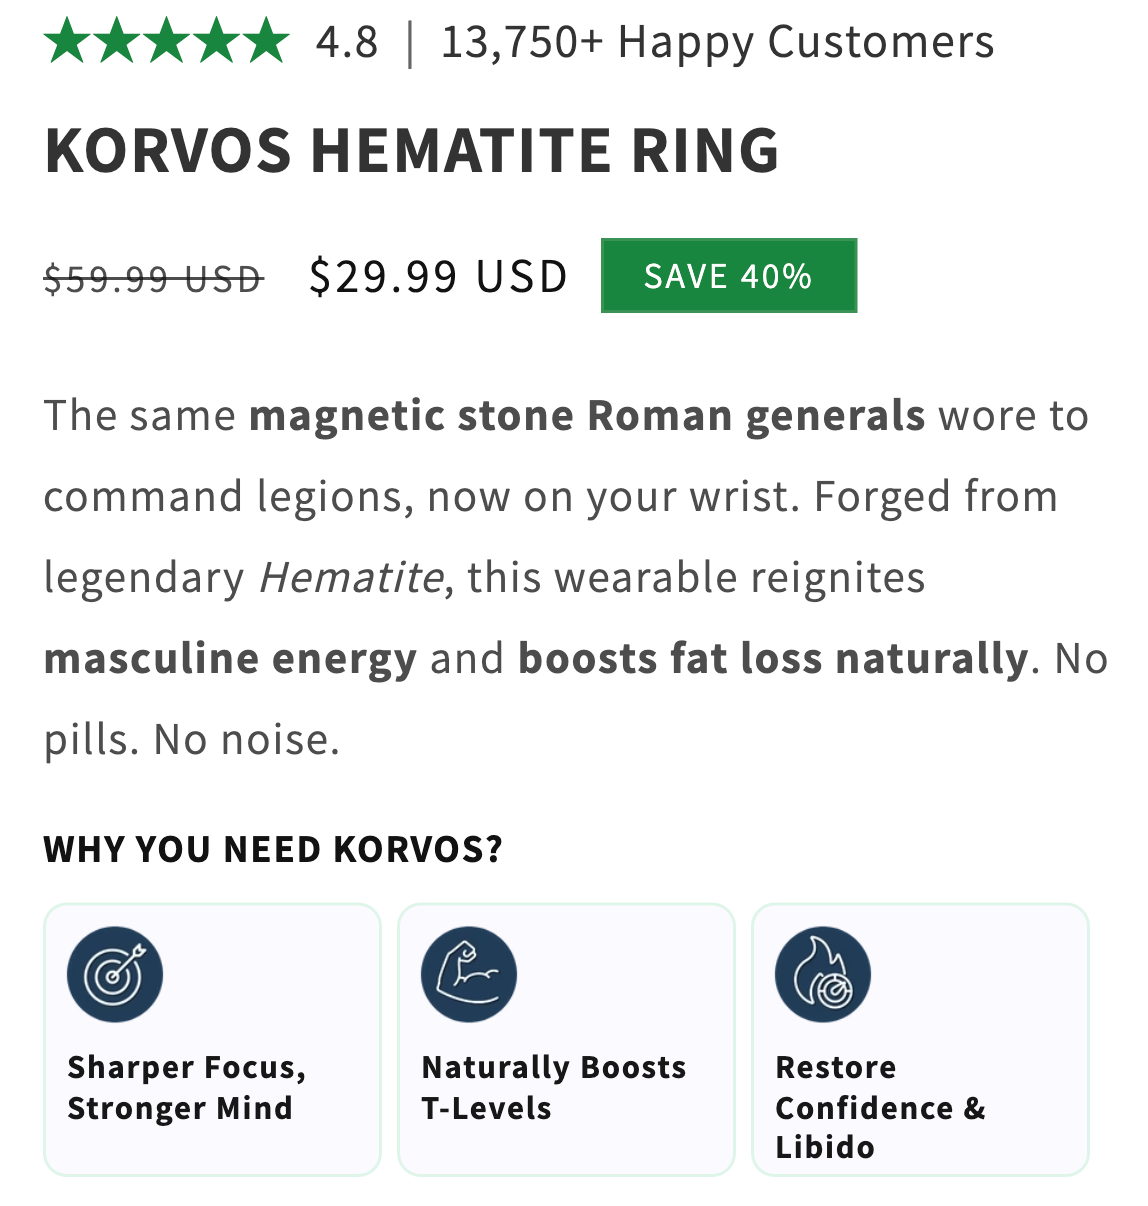The image size is (1148, 1206).
Task: Click the third green rating star
Action: click(x=166, y=42)
